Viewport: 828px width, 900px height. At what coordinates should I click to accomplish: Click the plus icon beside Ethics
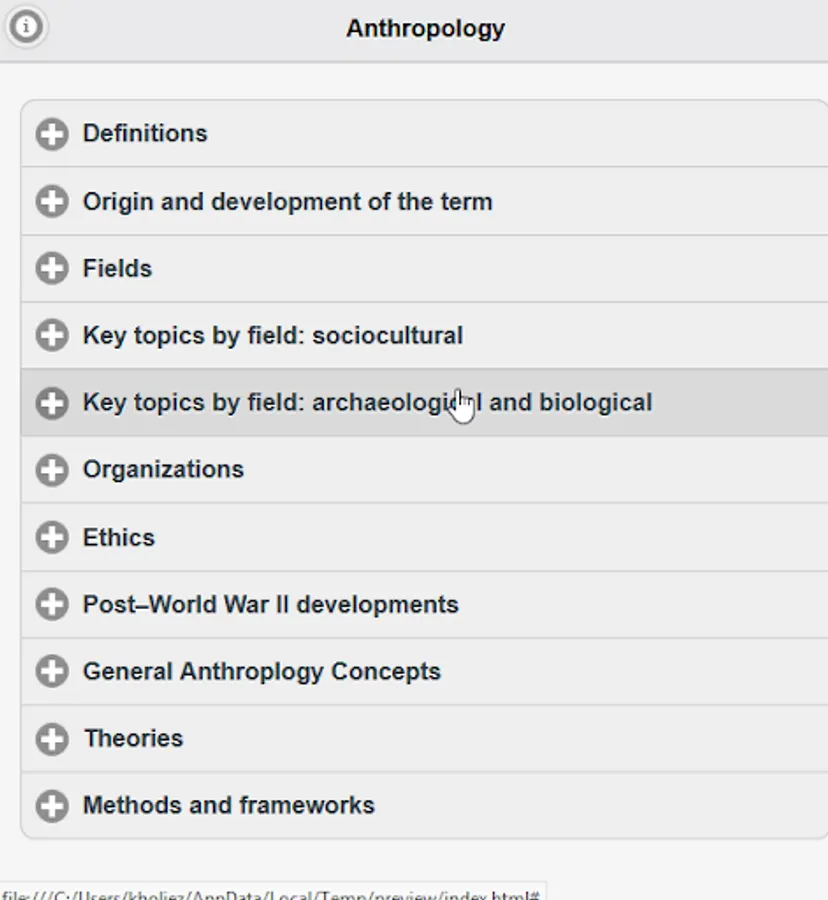coord(52,537)
